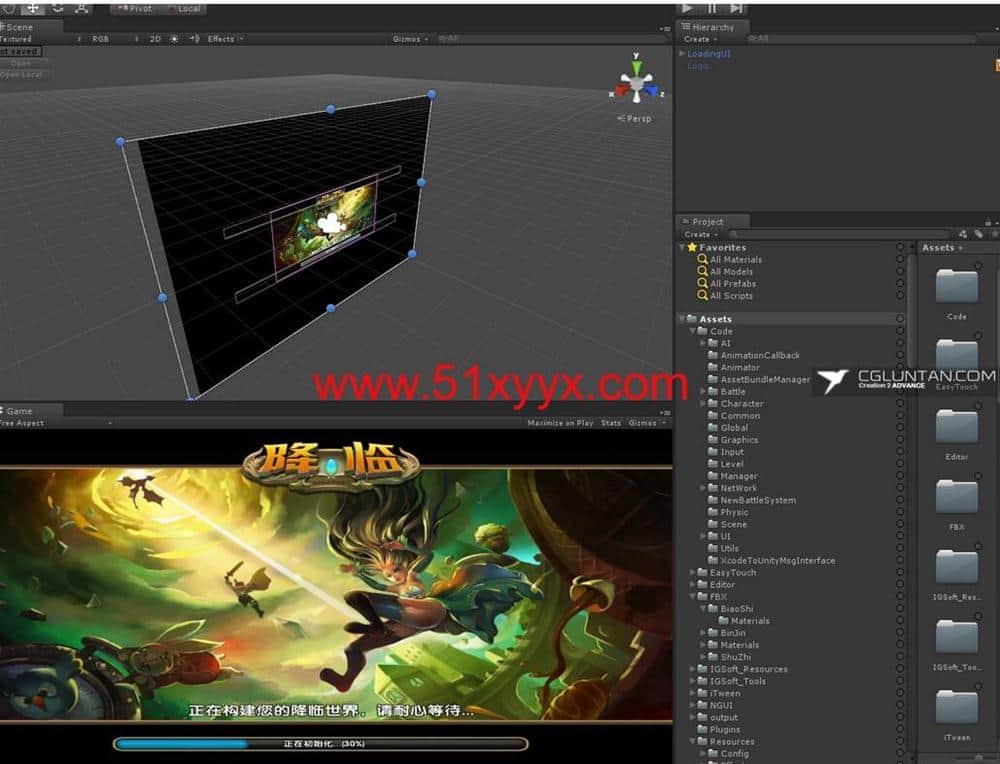
Task: Toggle Local handle rotation mode
Action: [x=184, y=9]
